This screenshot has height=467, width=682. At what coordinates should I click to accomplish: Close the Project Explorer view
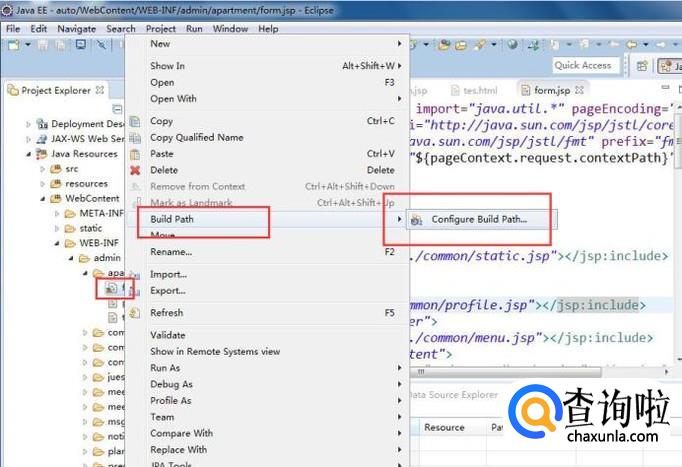point(100,90)
